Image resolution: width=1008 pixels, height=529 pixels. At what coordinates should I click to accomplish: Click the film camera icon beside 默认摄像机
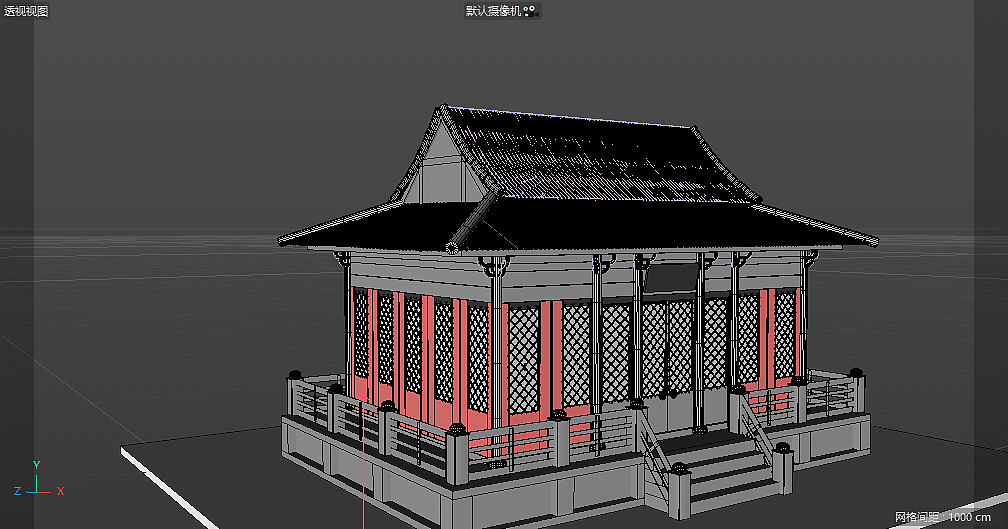(530, 11)
